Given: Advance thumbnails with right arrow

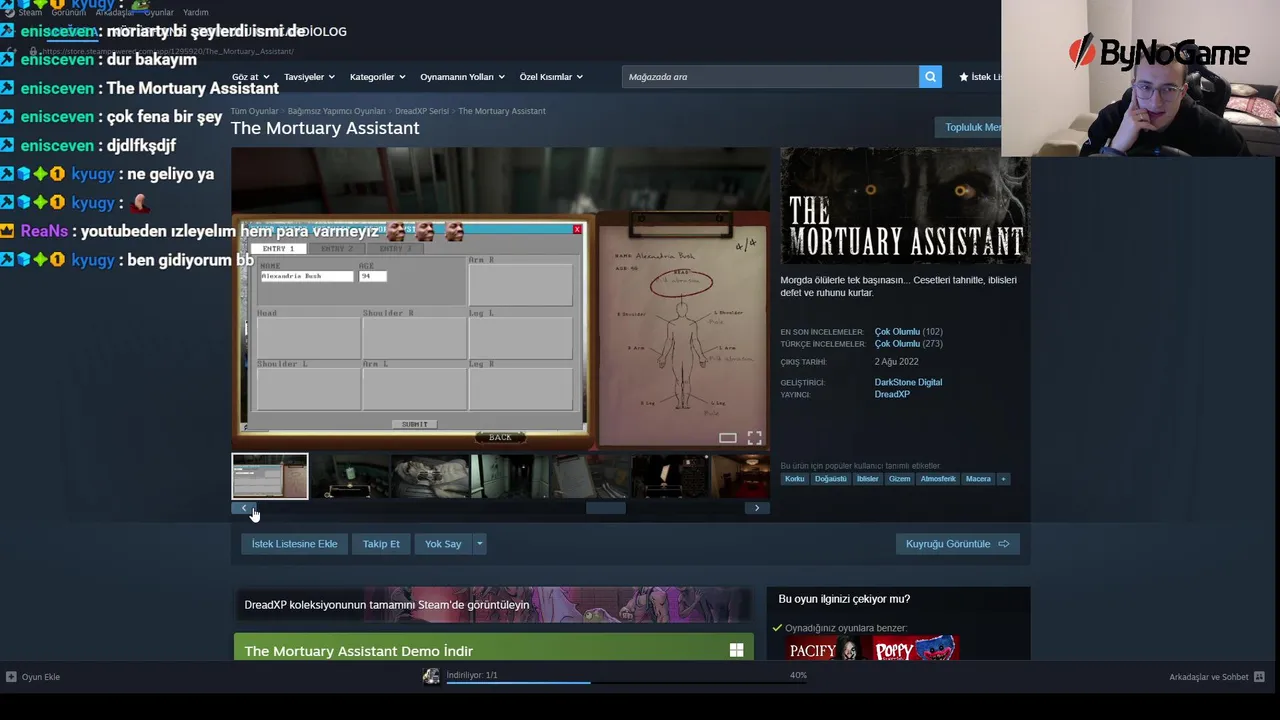Looking at the screenshot, I should [x=756, y=508].
